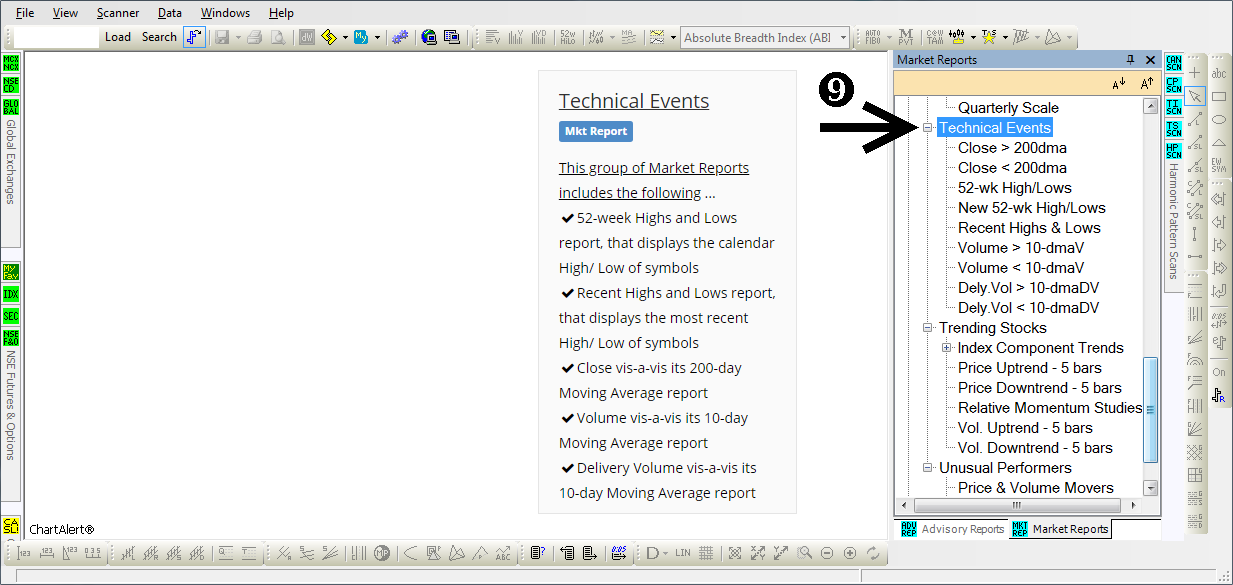Click the Mkt Report blue button

pyautogui.click(x=596, y=131)
